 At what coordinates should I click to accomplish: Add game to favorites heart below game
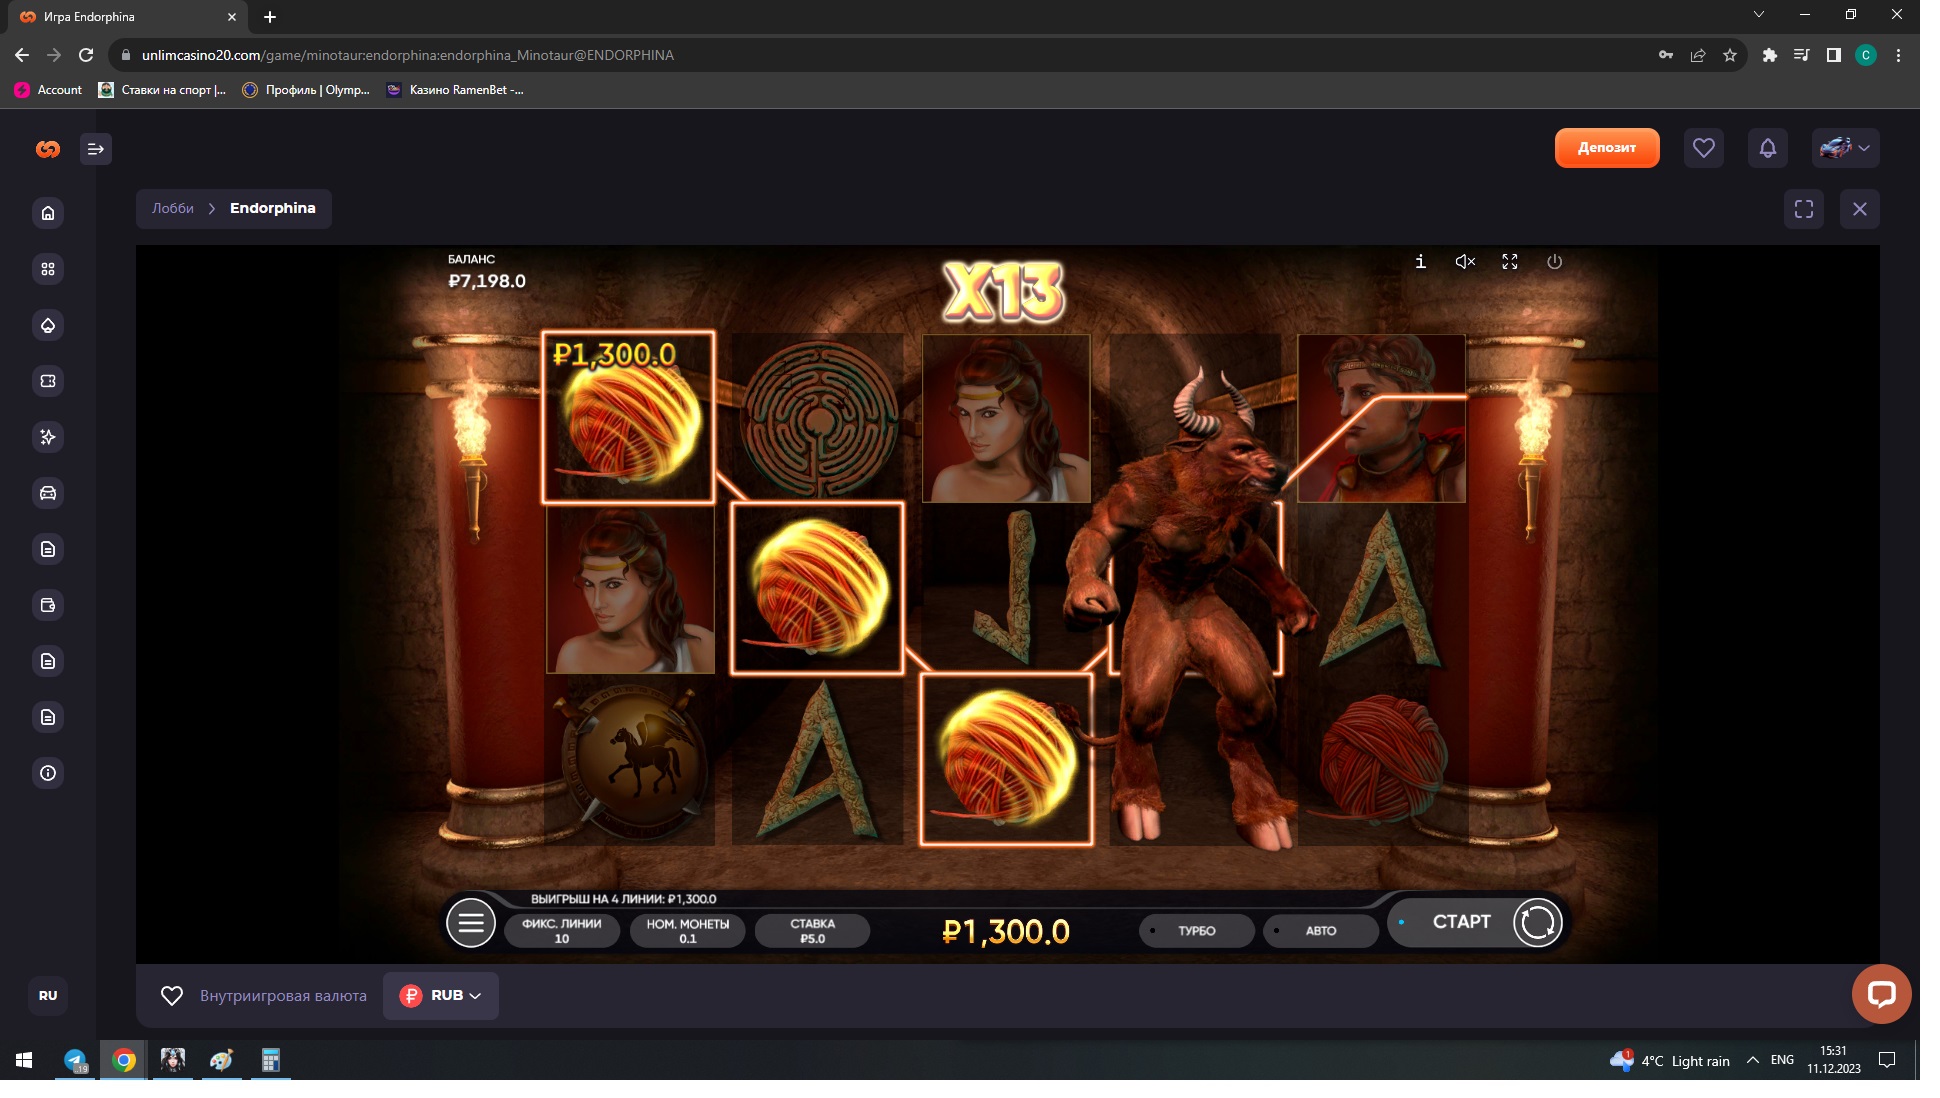pos(172,996)
